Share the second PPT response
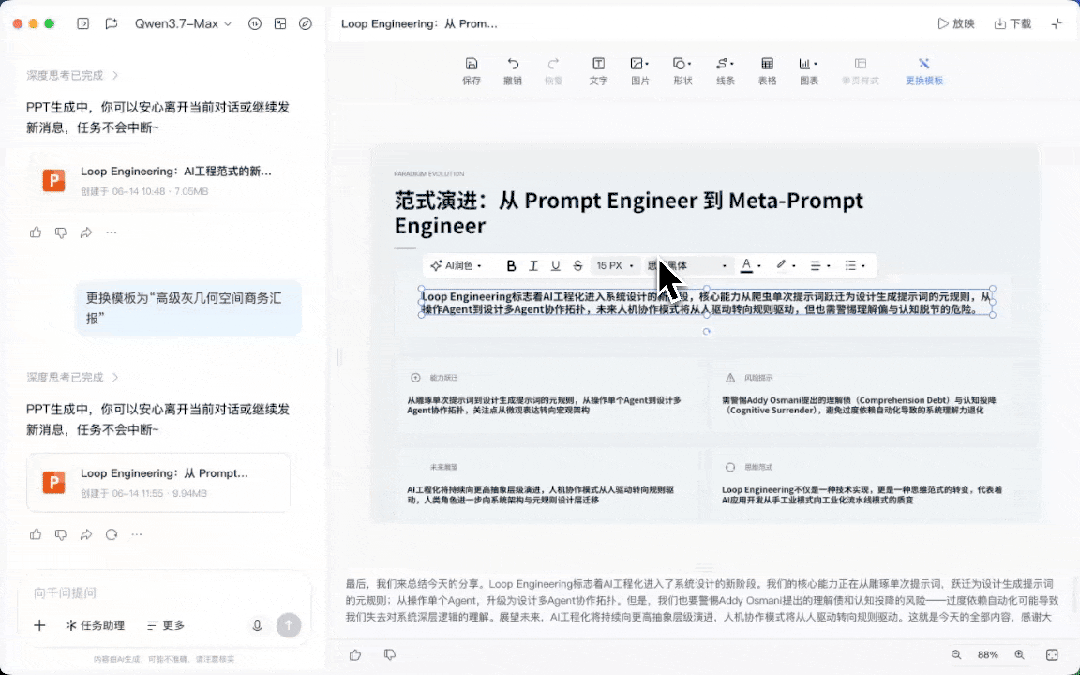 coord(86,534)
